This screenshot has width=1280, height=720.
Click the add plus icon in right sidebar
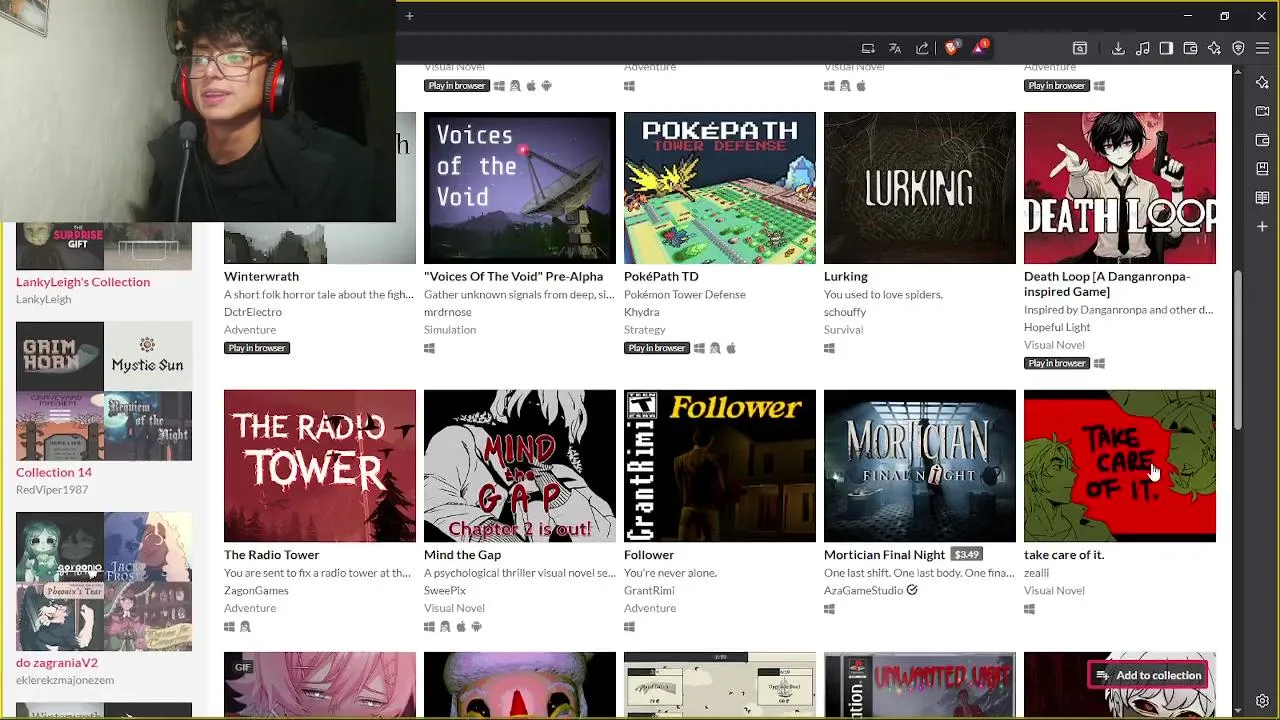coord(1262,227)
